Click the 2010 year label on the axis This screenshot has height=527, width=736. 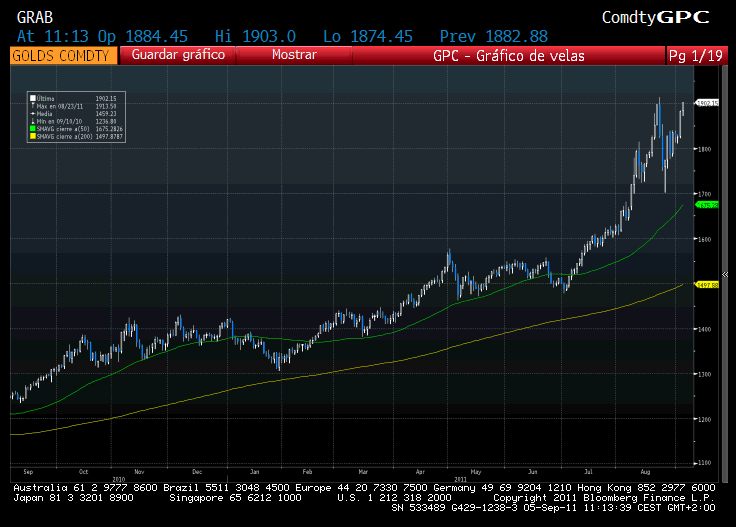point(119,479)
